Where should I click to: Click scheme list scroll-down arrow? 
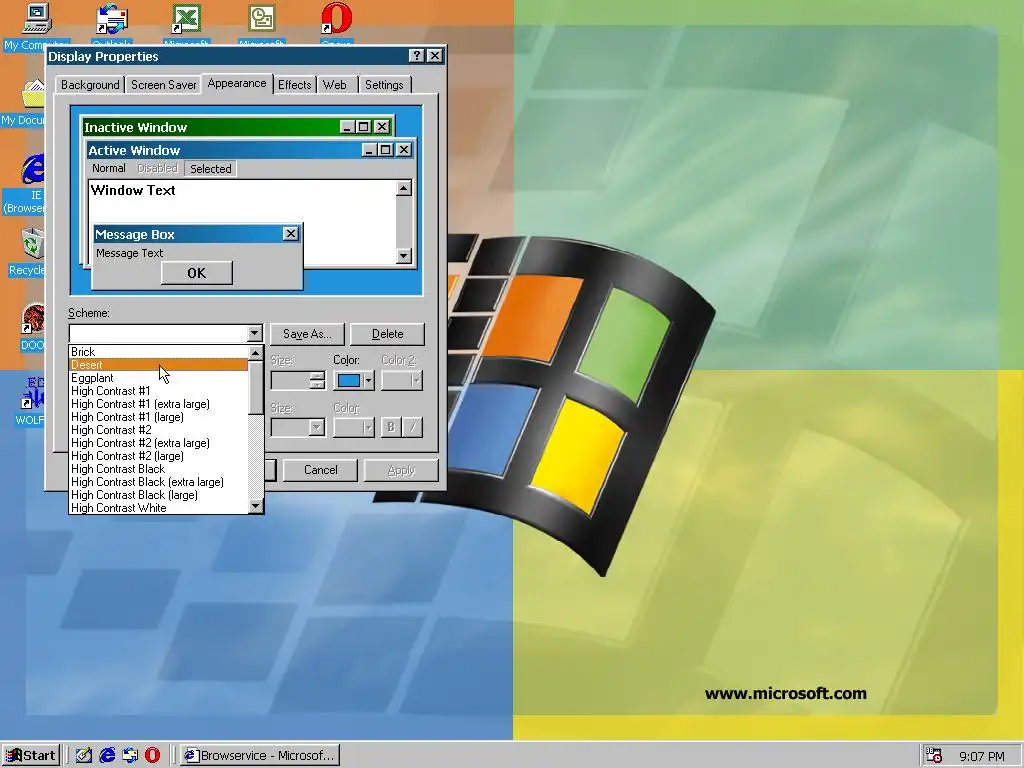point(255,505)
